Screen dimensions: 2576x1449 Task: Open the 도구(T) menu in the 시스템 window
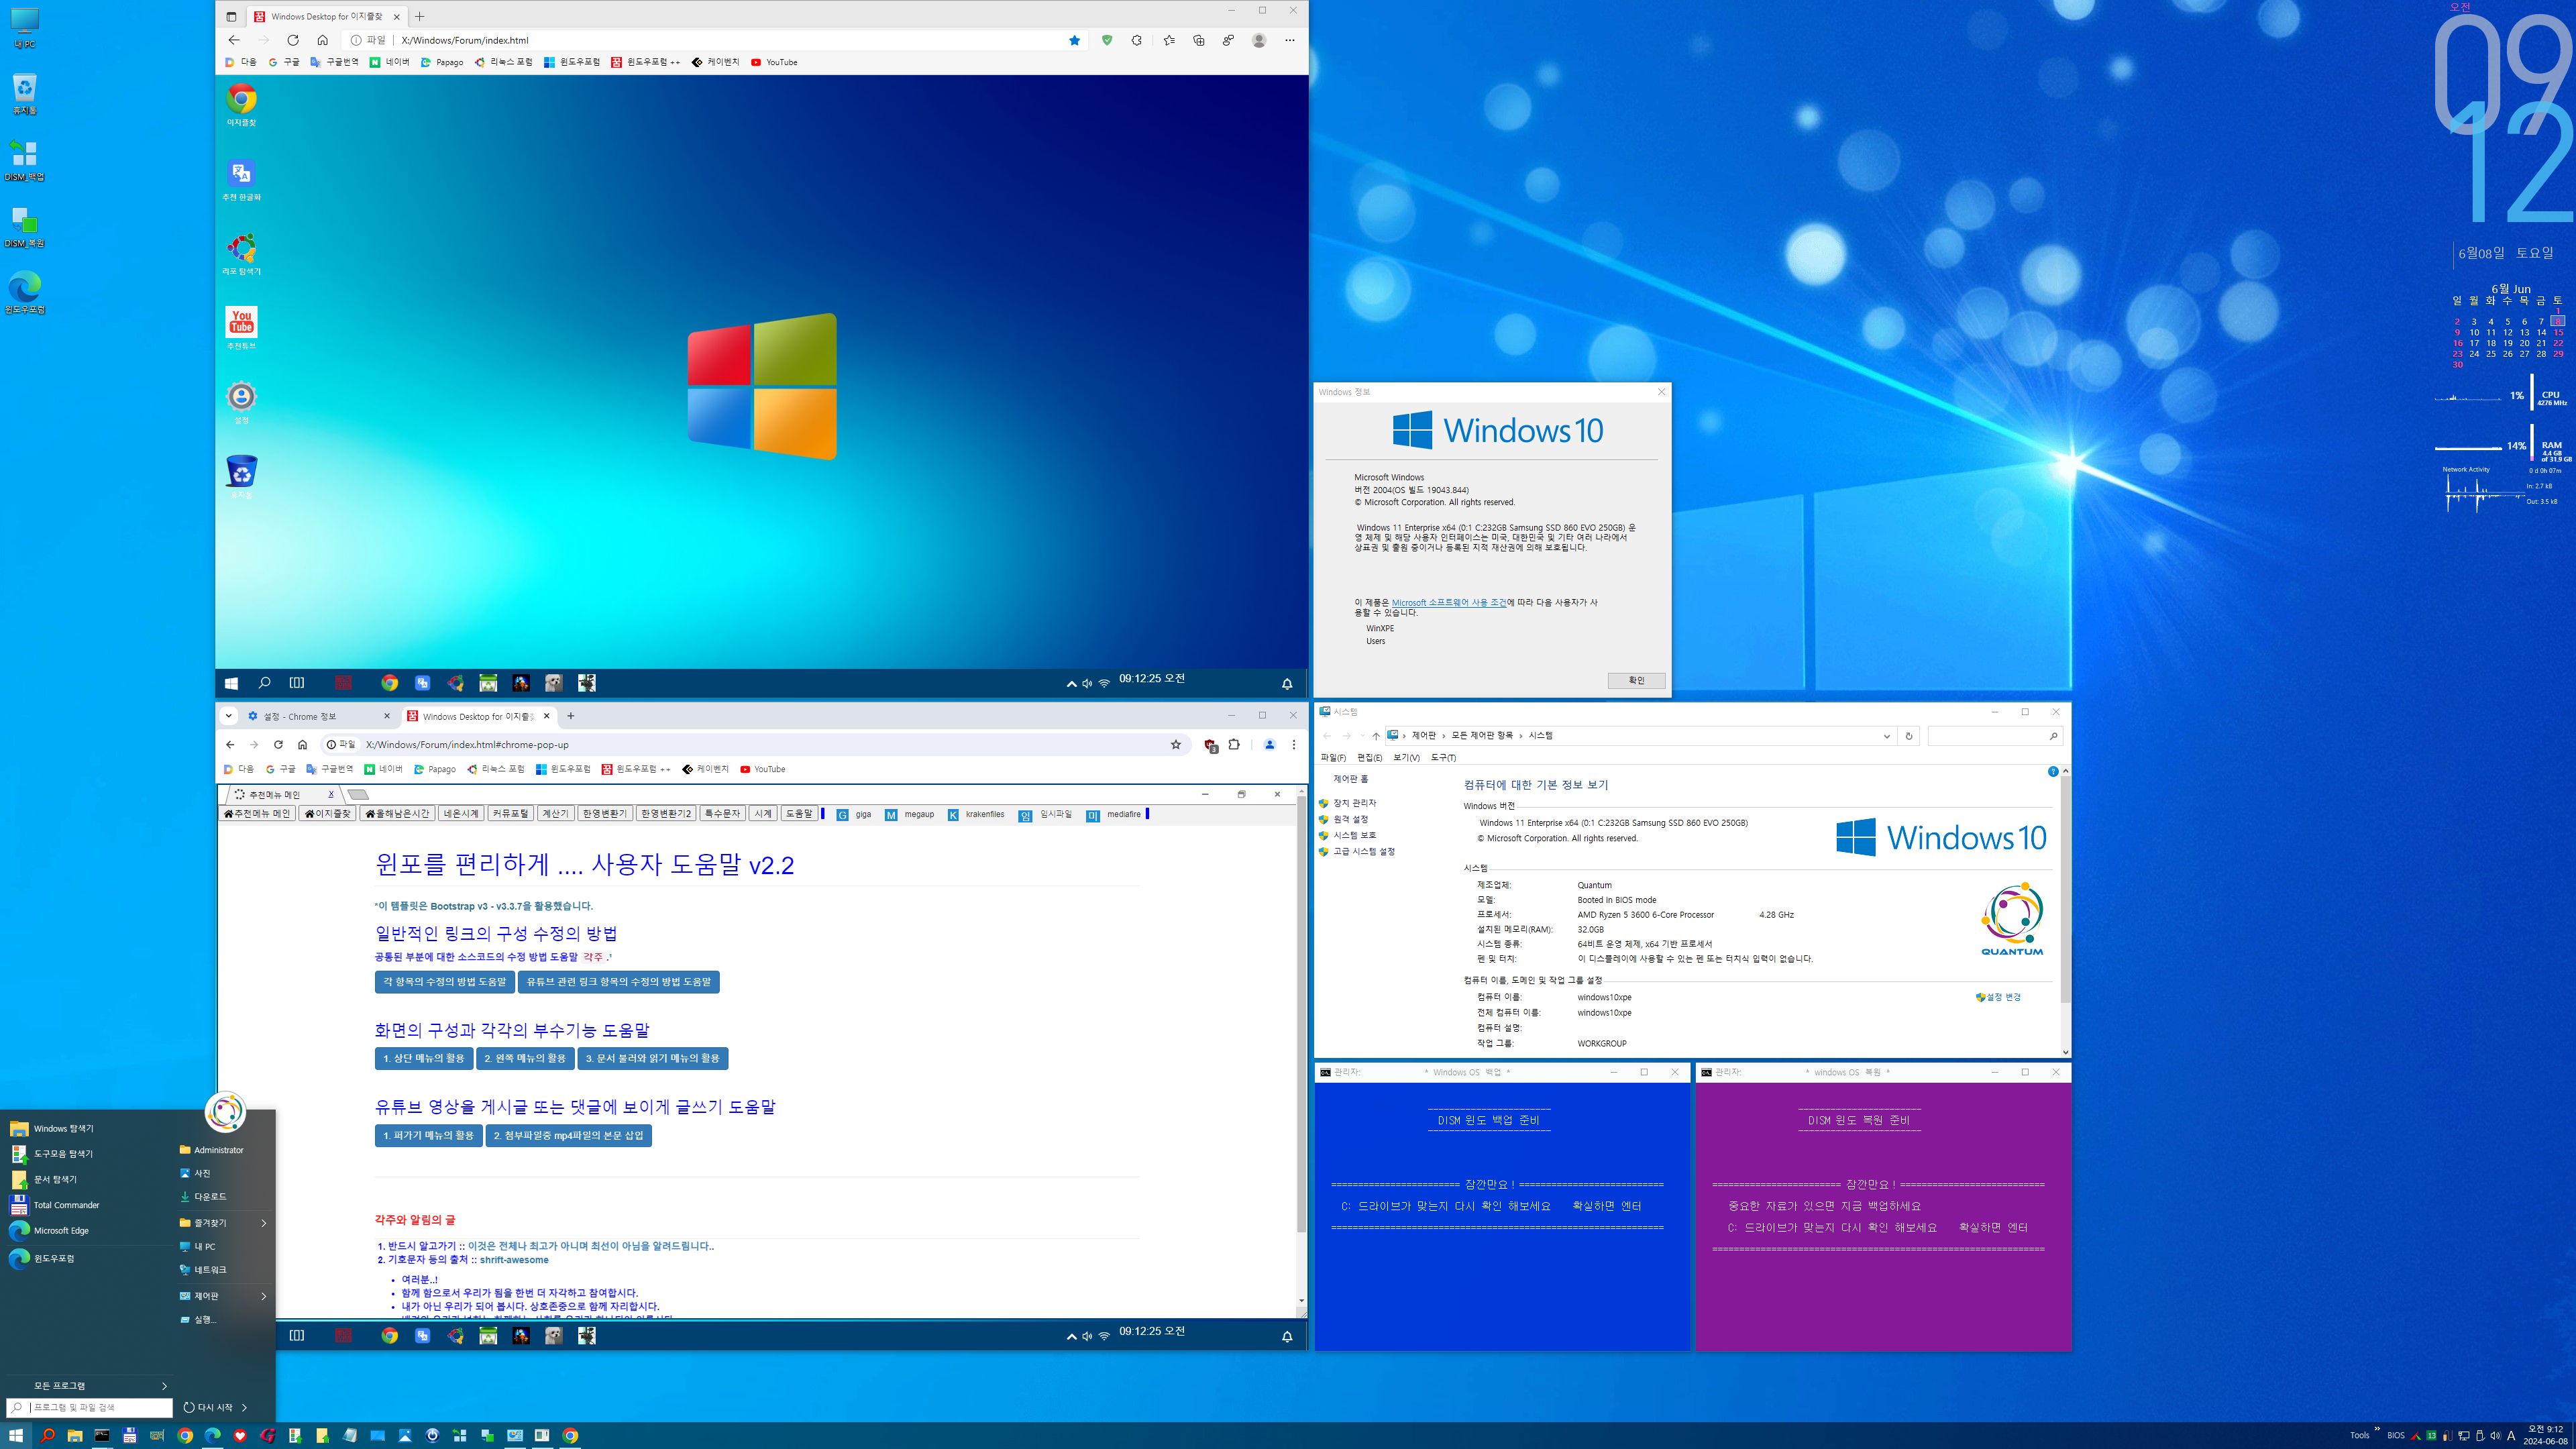click(1443, 758)
